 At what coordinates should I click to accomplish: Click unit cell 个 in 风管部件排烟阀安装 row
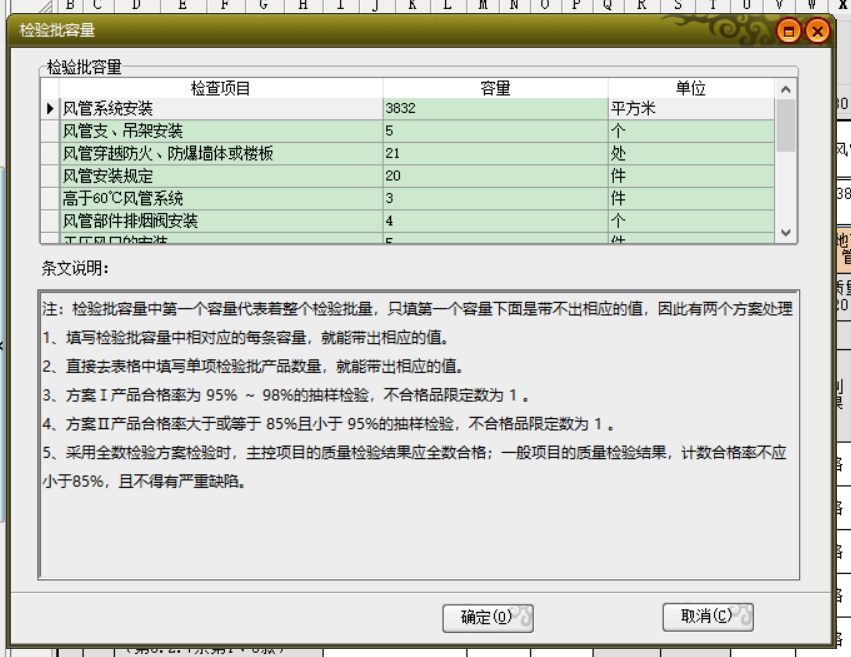(x=691, y=221)
